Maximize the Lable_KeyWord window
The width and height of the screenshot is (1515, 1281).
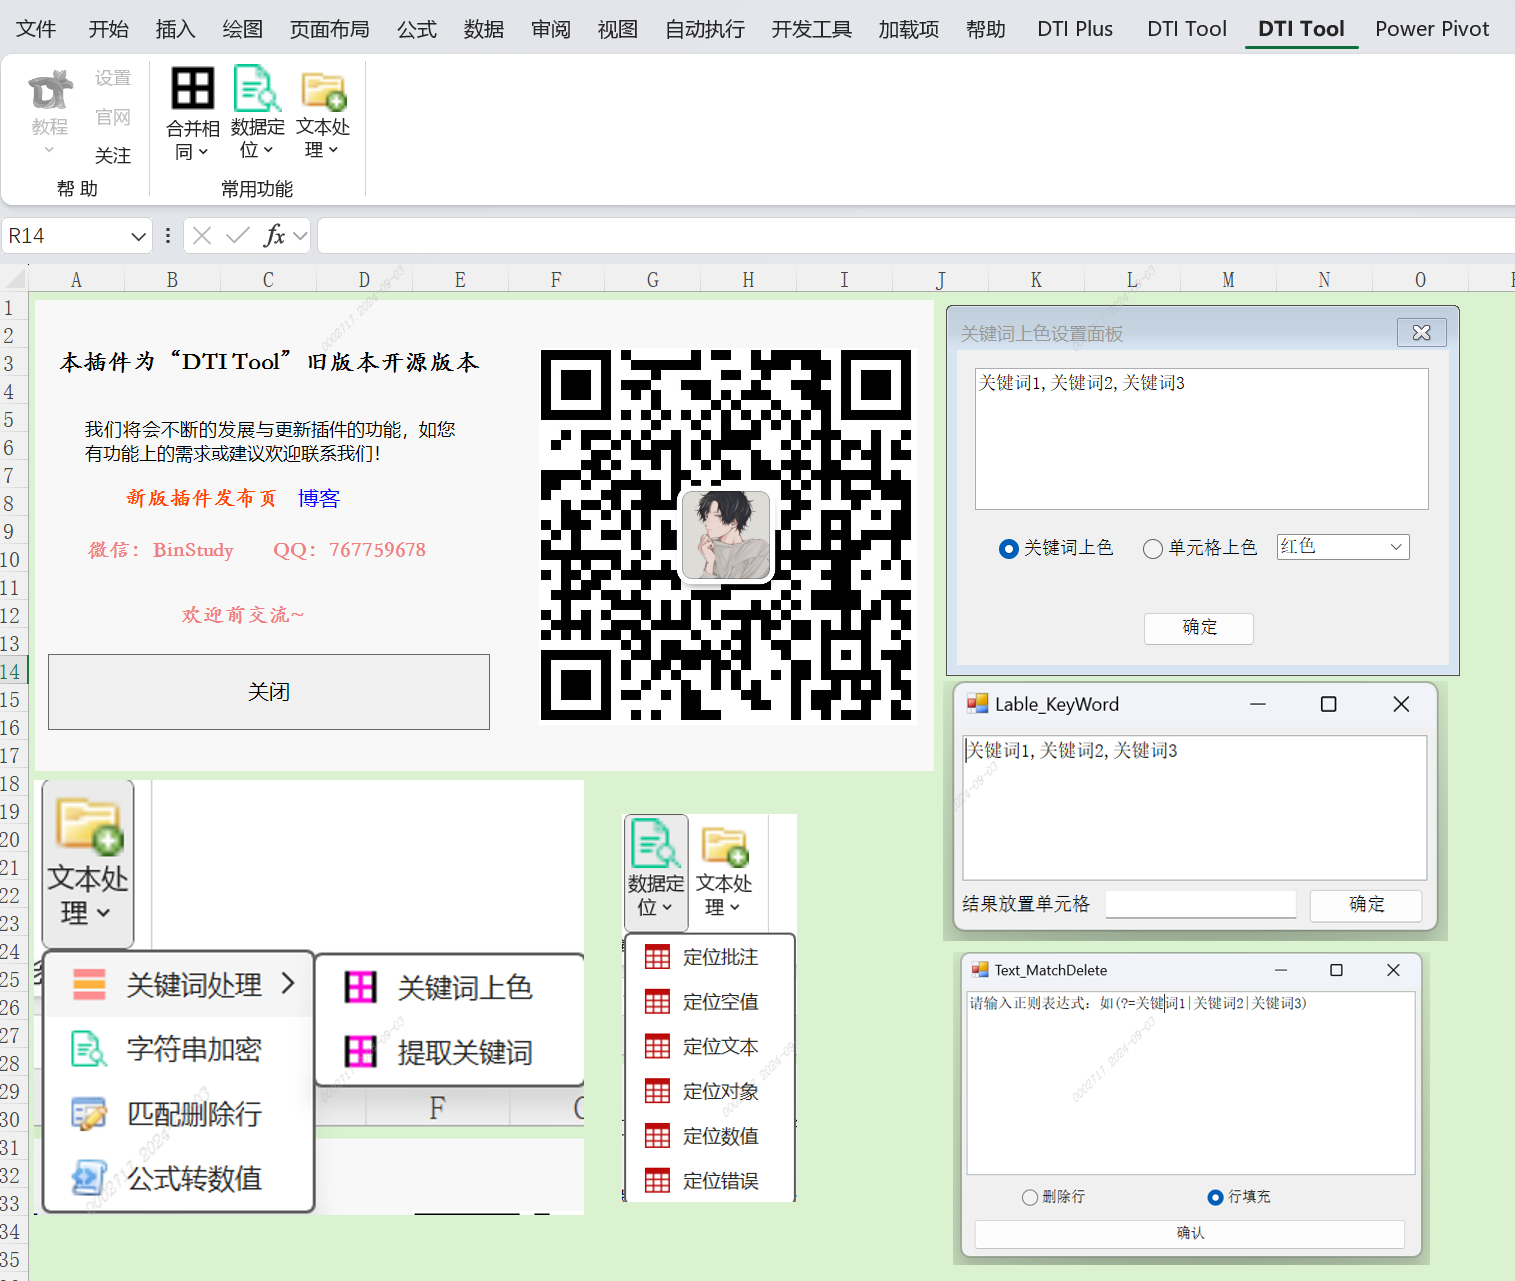click(1329, 704)
